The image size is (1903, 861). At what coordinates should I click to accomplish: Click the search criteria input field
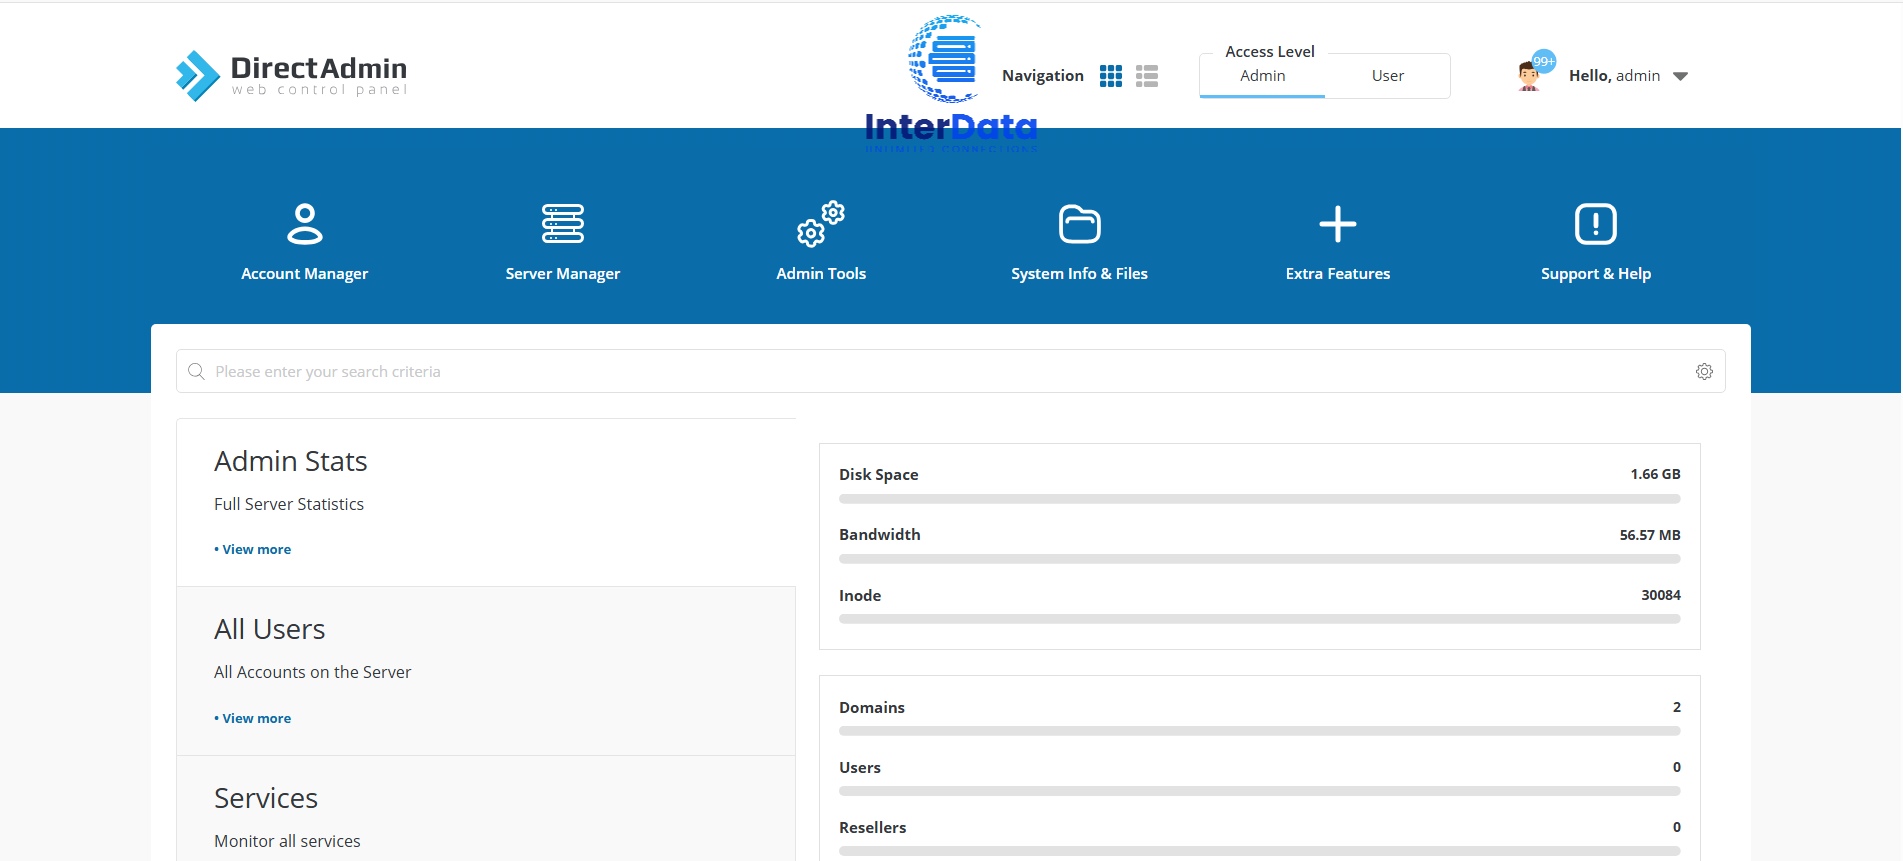pos(950,372)
